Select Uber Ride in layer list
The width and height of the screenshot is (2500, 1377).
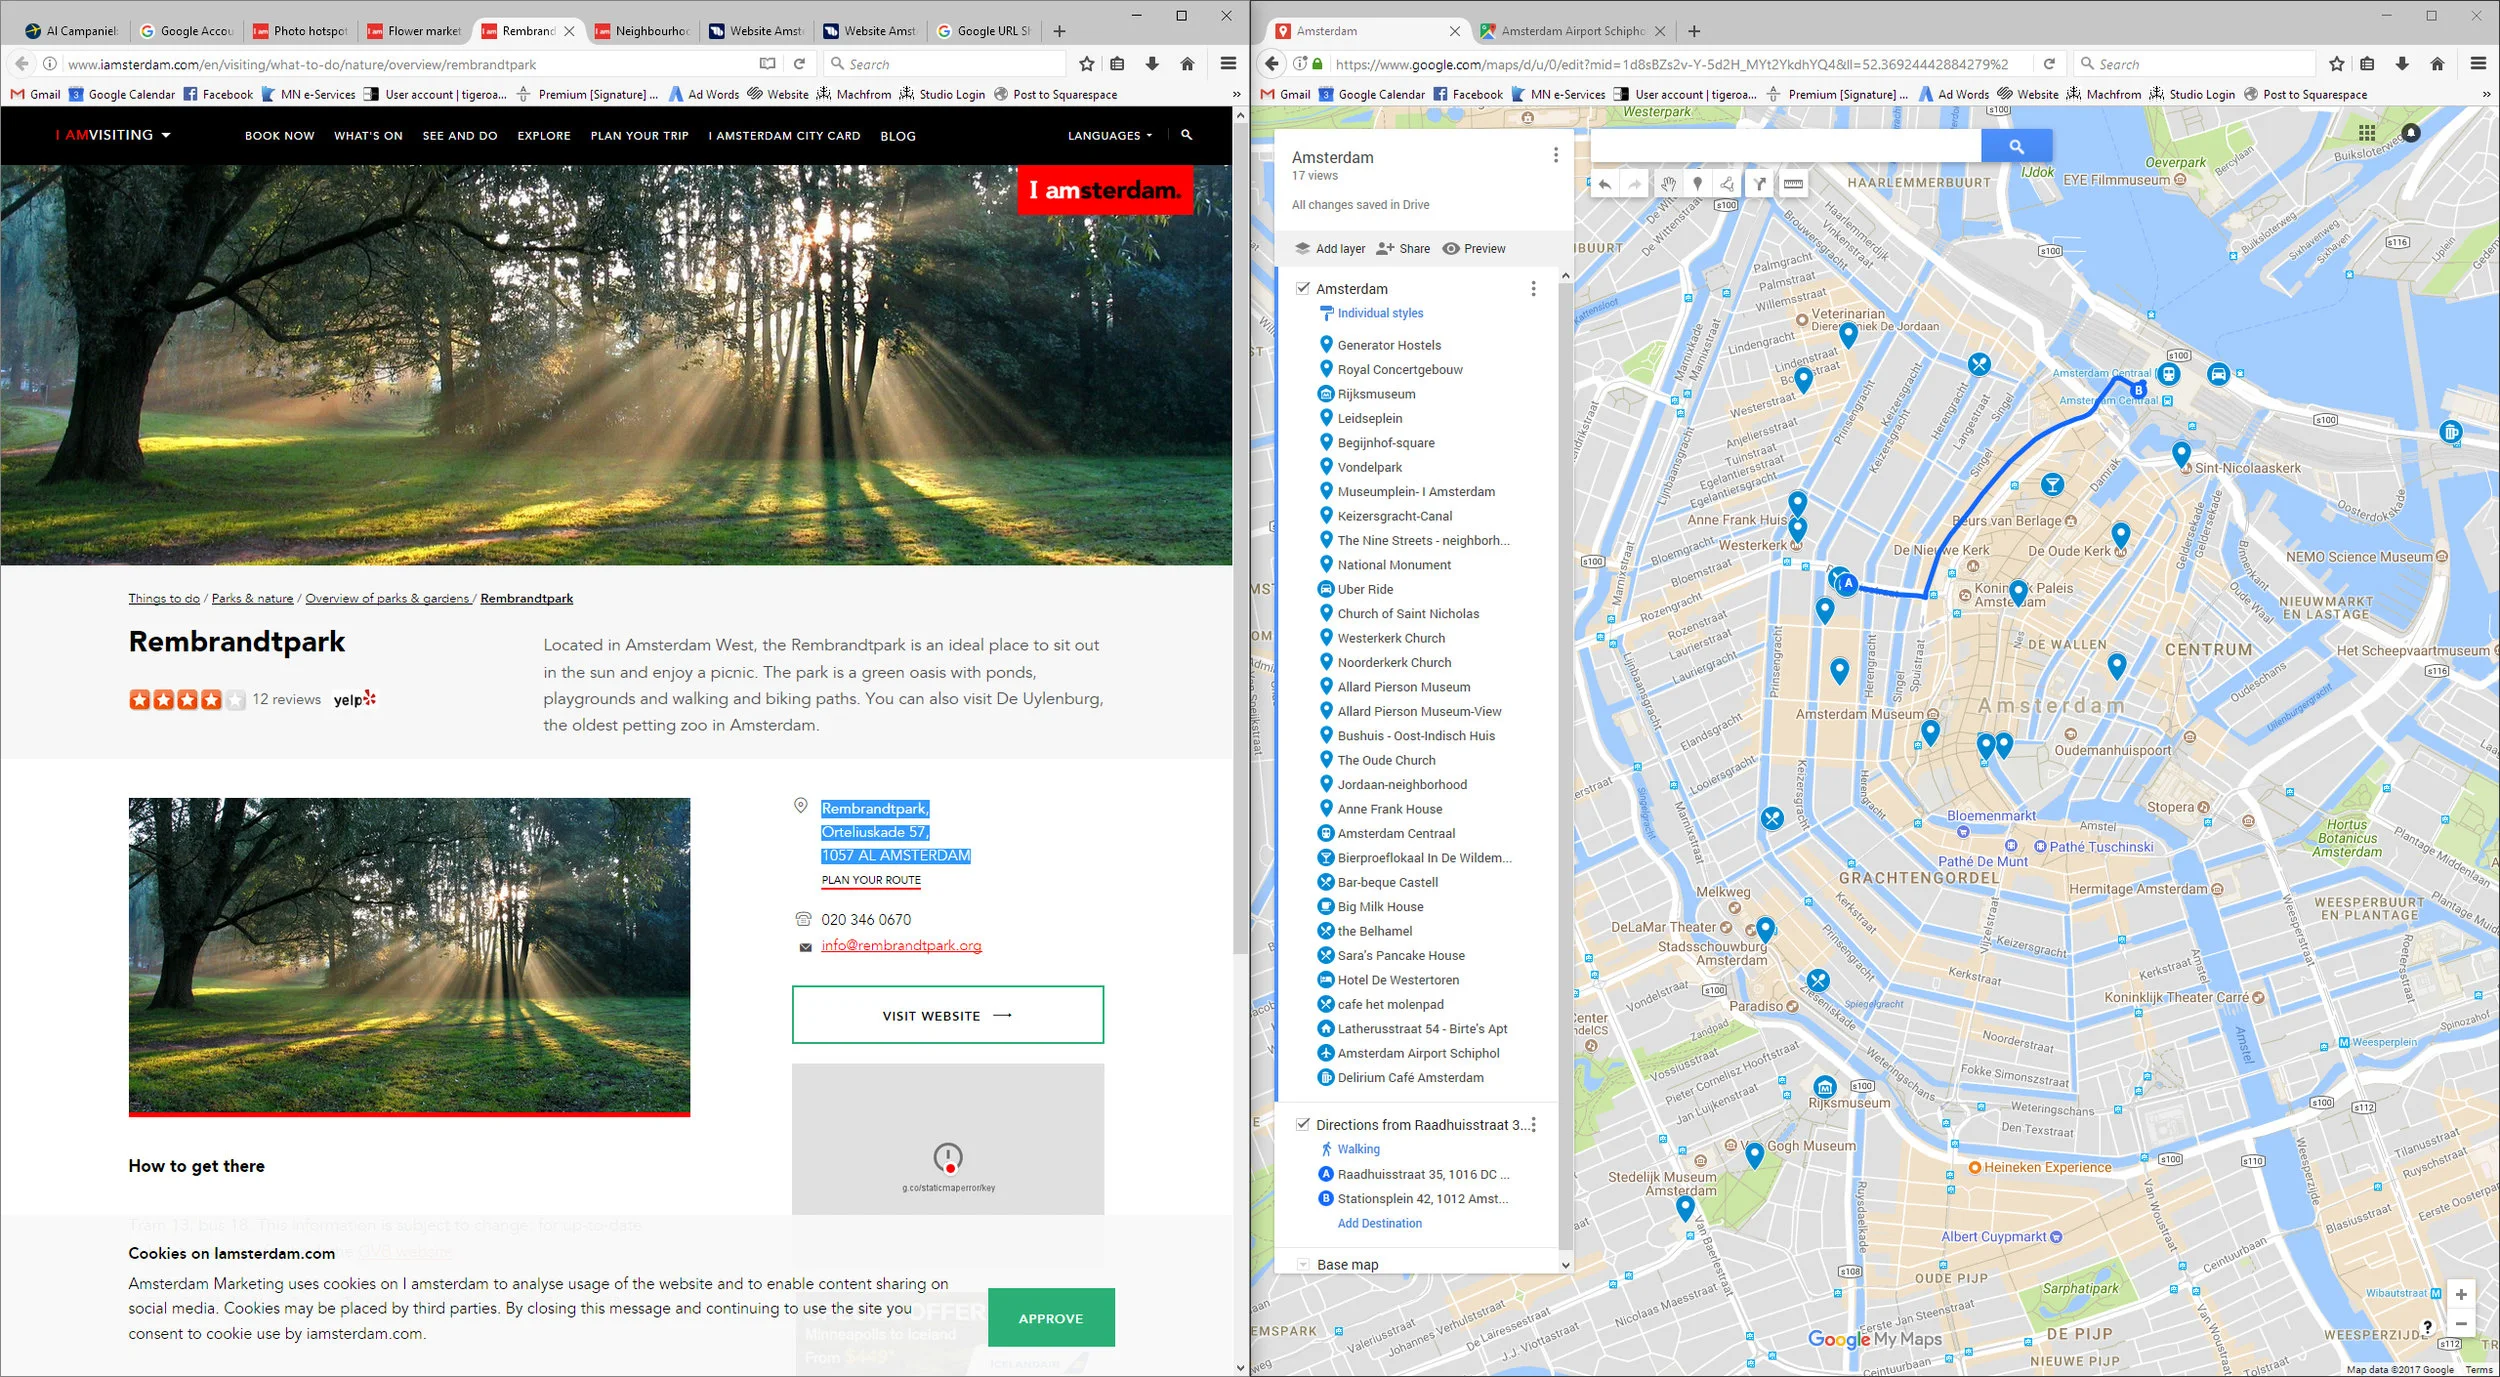pos(1365,589)
